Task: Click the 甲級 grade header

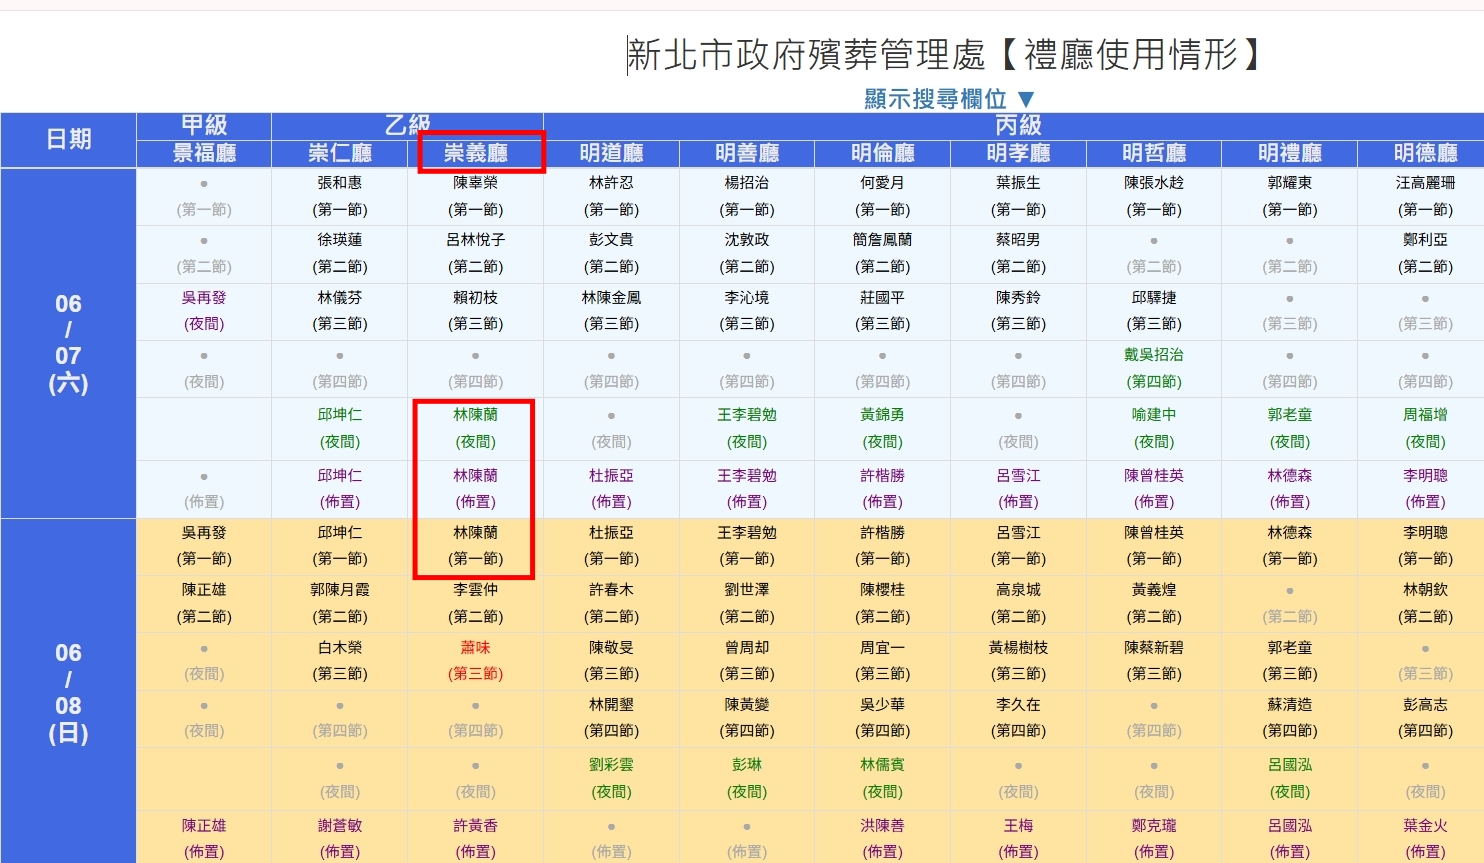Action: (204, 125)
